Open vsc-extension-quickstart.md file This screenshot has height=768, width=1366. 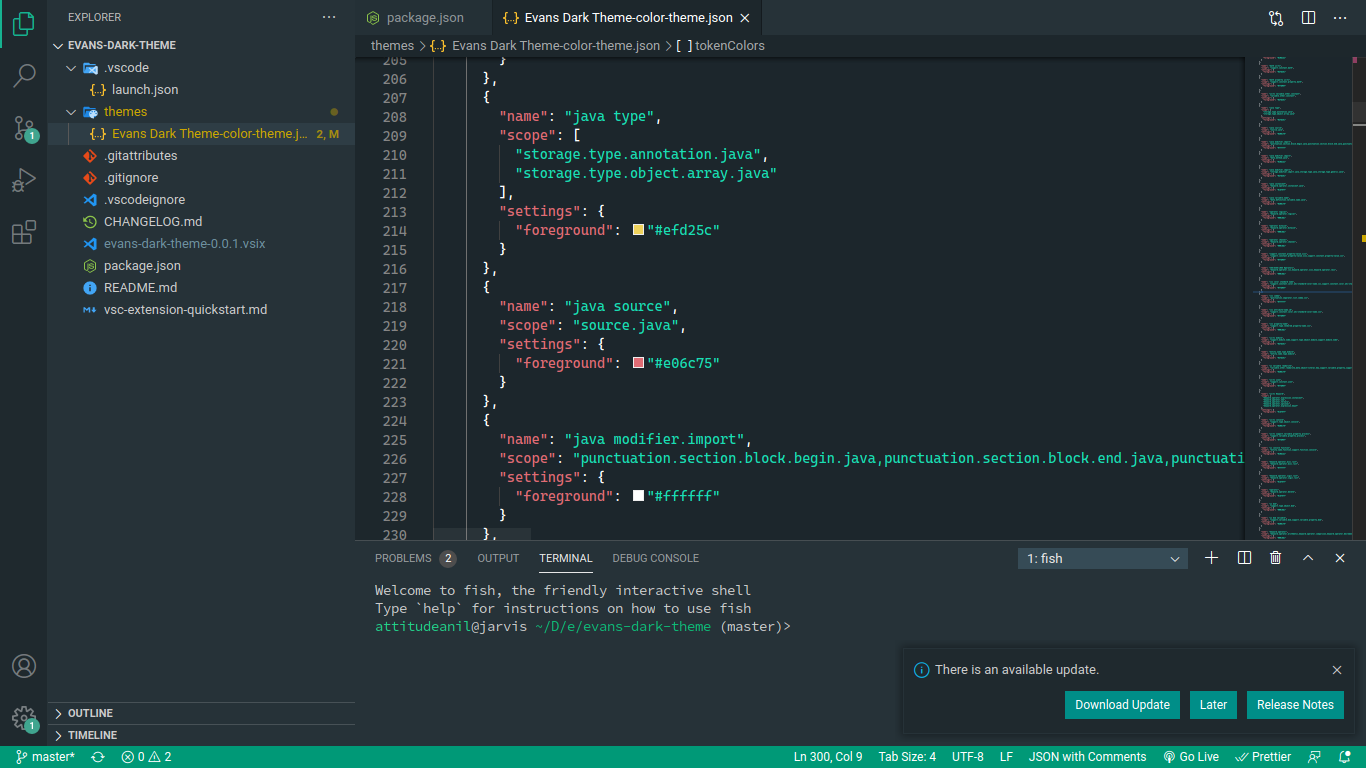coord(201,310)
